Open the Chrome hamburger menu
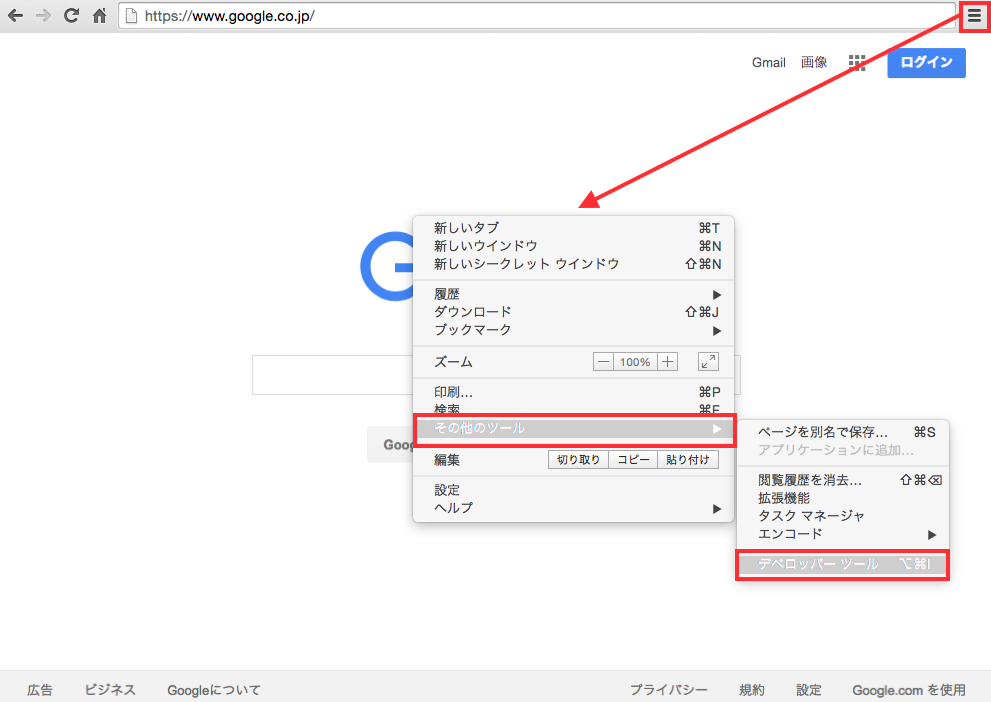This screenshot has height=702, width=991. click(x=973, y=15)
